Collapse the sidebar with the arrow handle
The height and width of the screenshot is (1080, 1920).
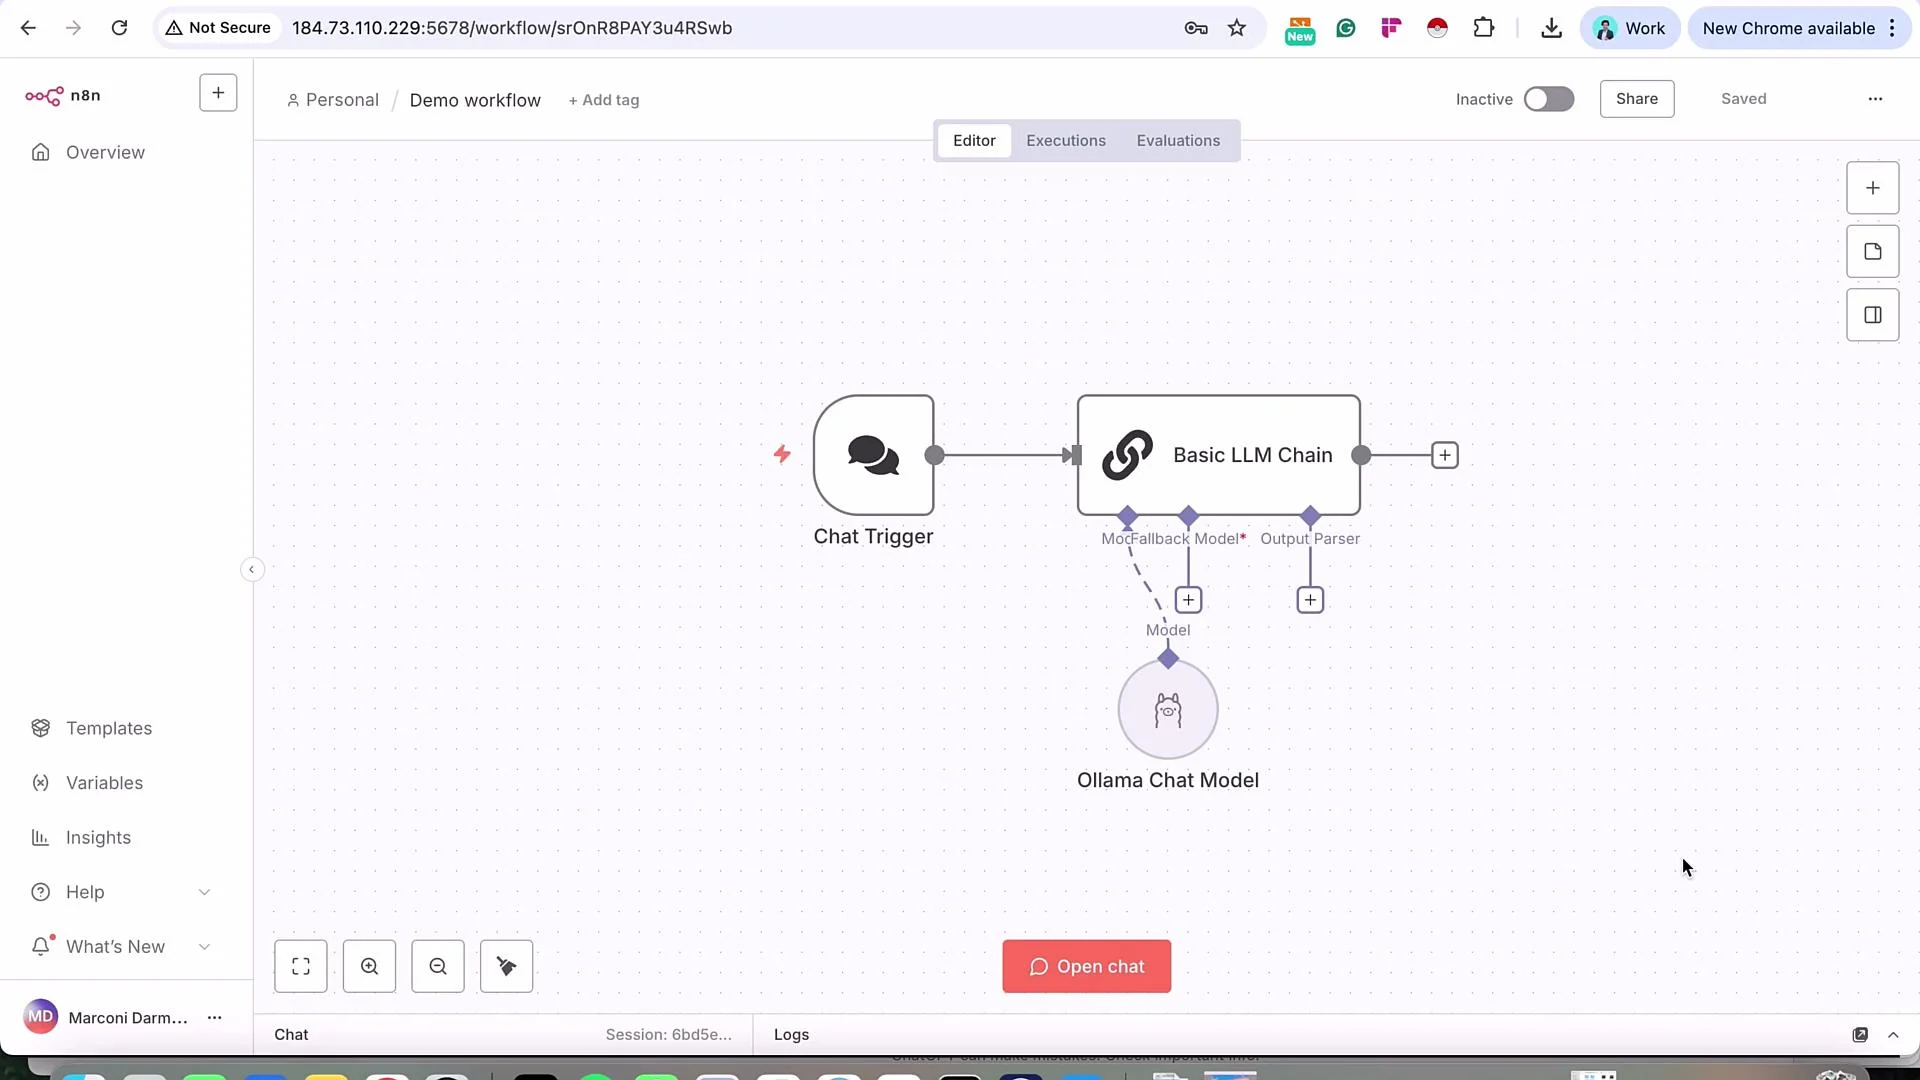[252, 570]
